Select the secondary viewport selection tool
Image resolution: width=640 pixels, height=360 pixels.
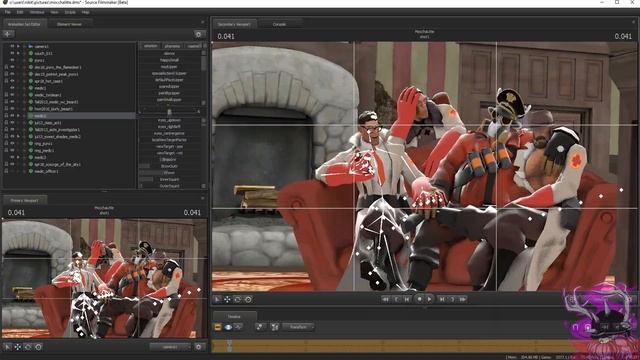[218, 299]
